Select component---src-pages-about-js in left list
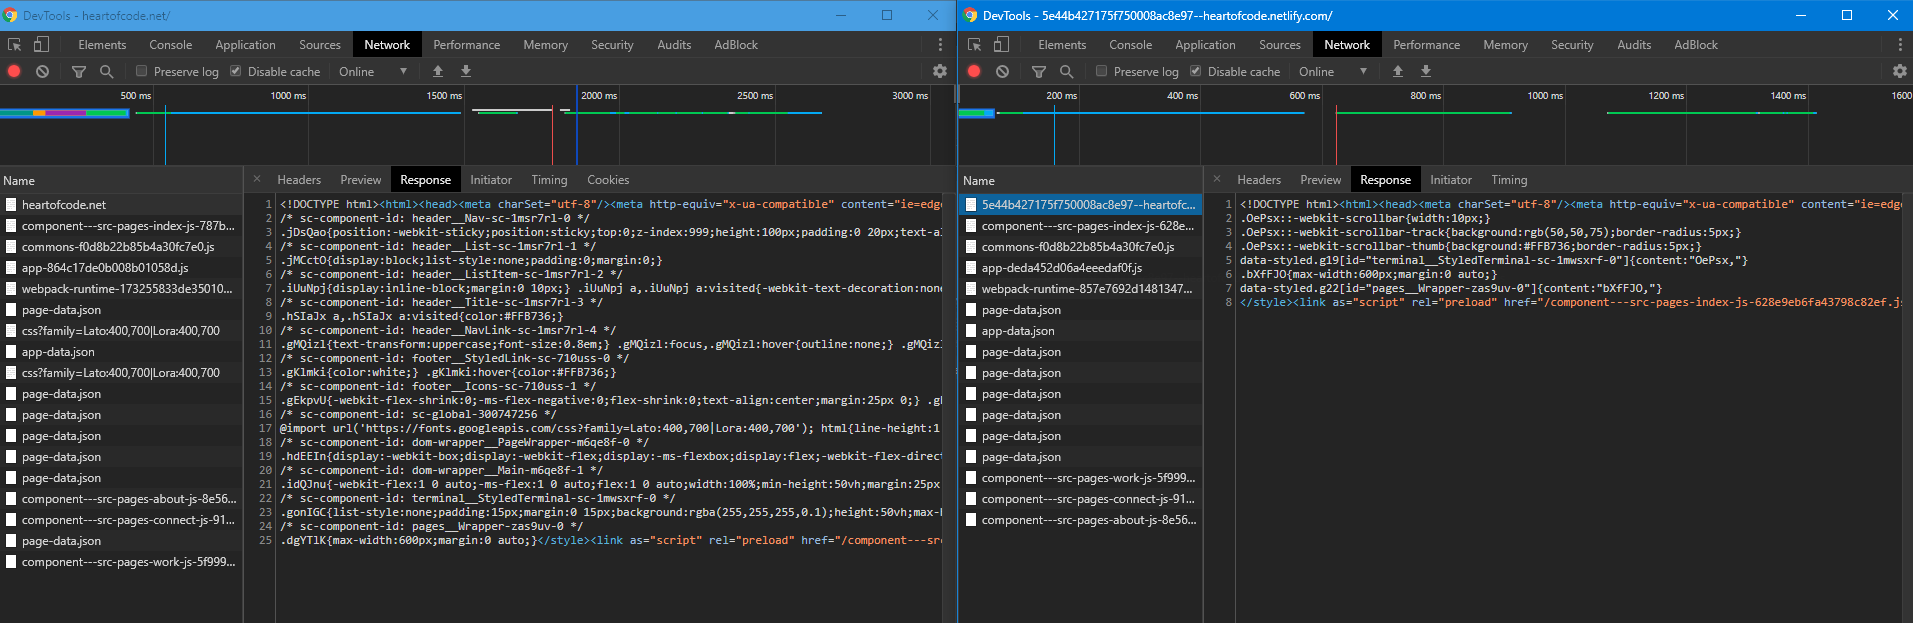This screenshot has width=1913, height=623. [121, 498]
